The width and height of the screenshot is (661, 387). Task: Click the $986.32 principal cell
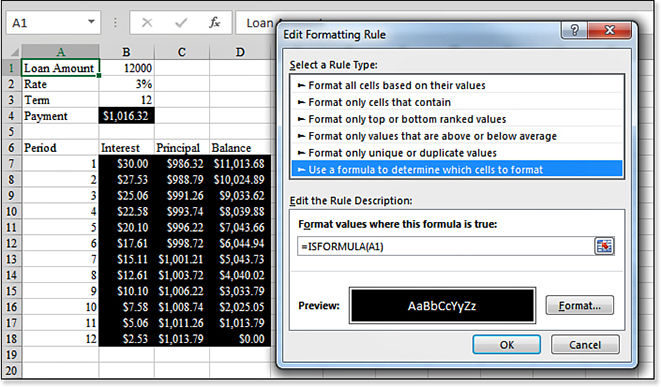click(182, 164)
